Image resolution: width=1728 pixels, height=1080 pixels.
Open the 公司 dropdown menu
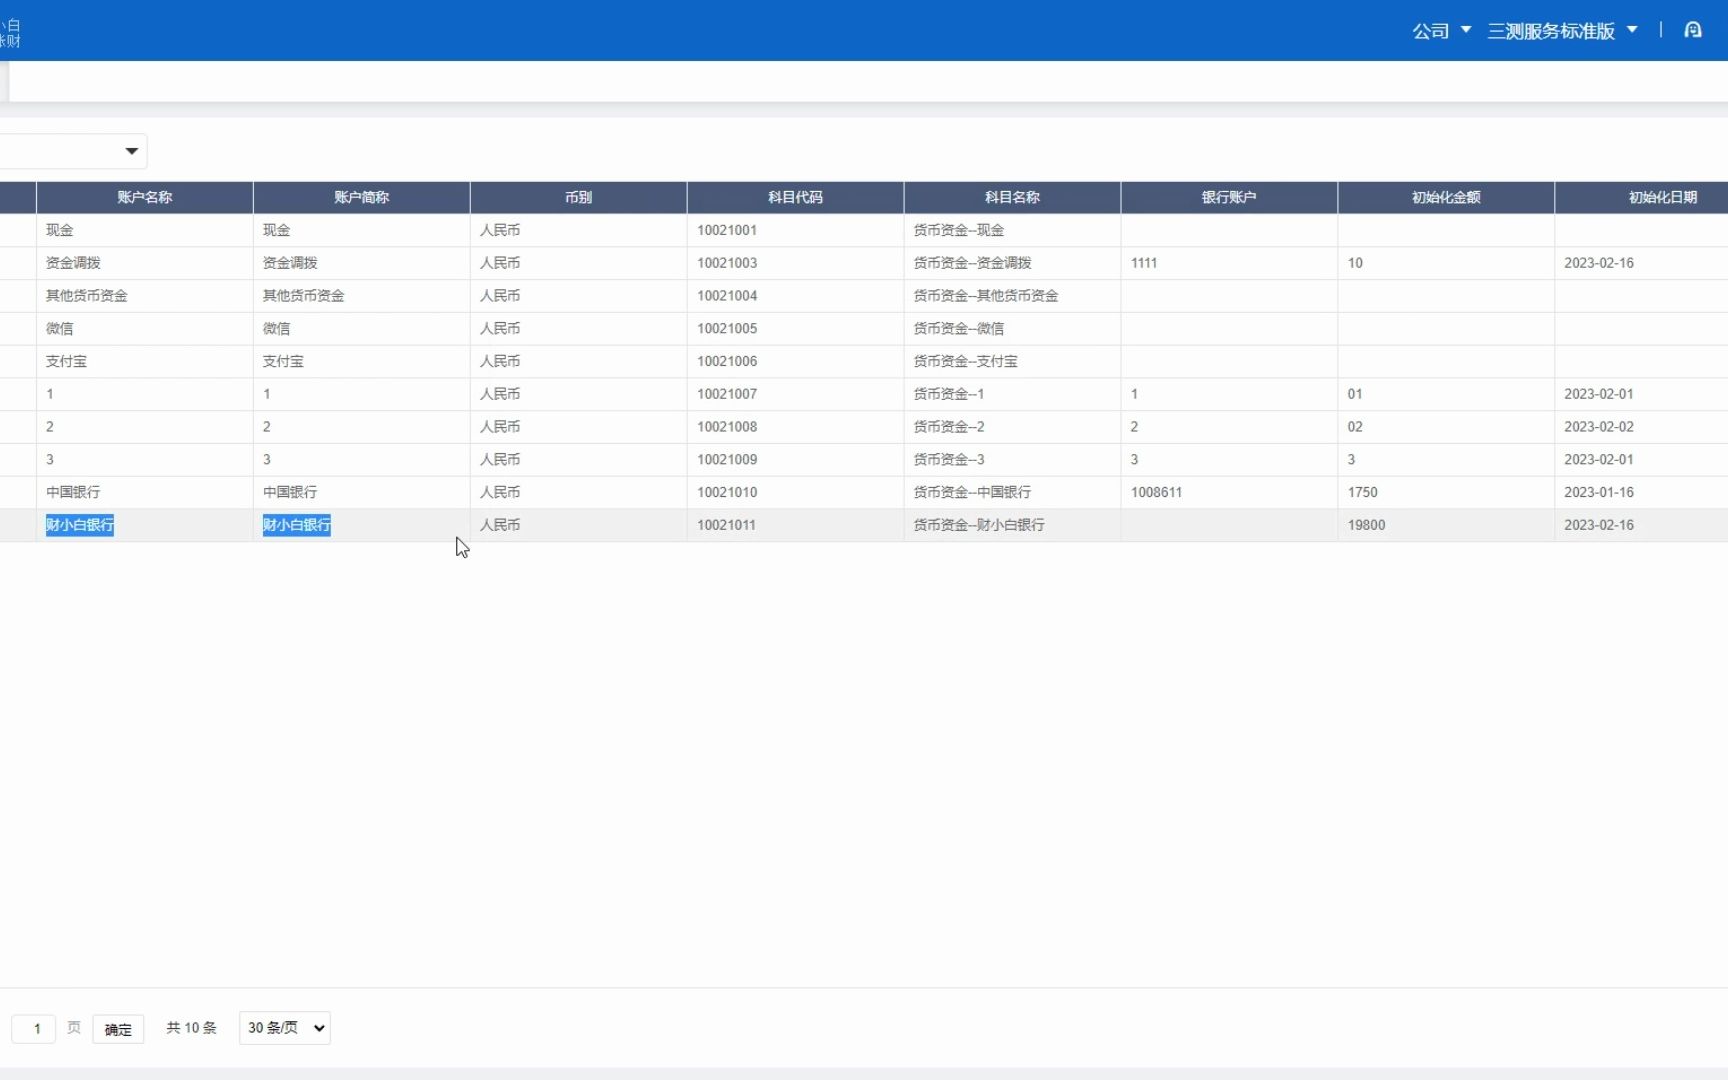tap(1441, 31)
